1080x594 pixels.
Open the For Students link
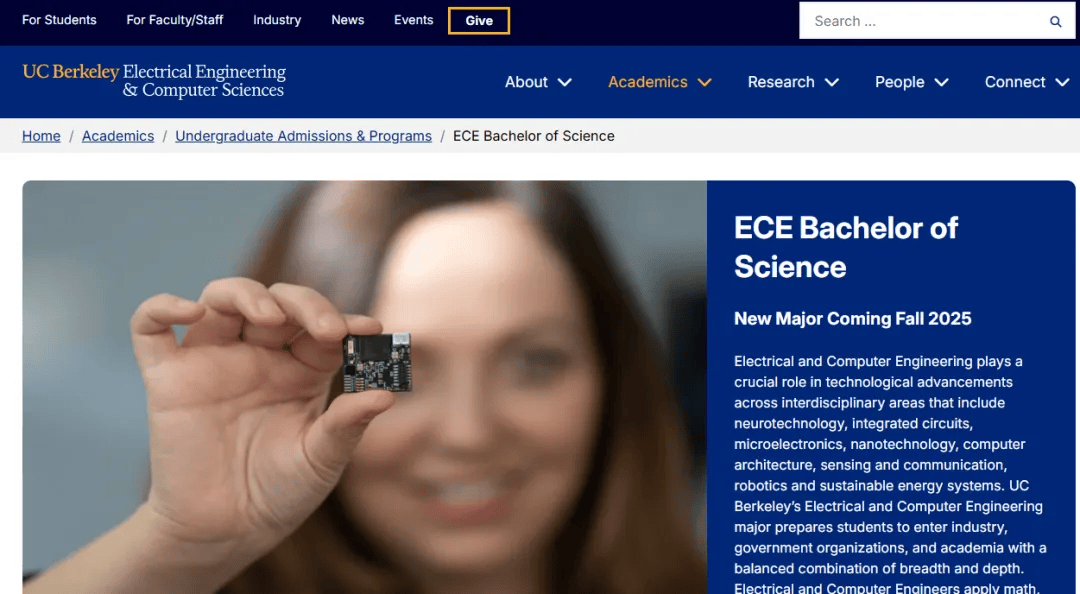[x=59, y=20]
